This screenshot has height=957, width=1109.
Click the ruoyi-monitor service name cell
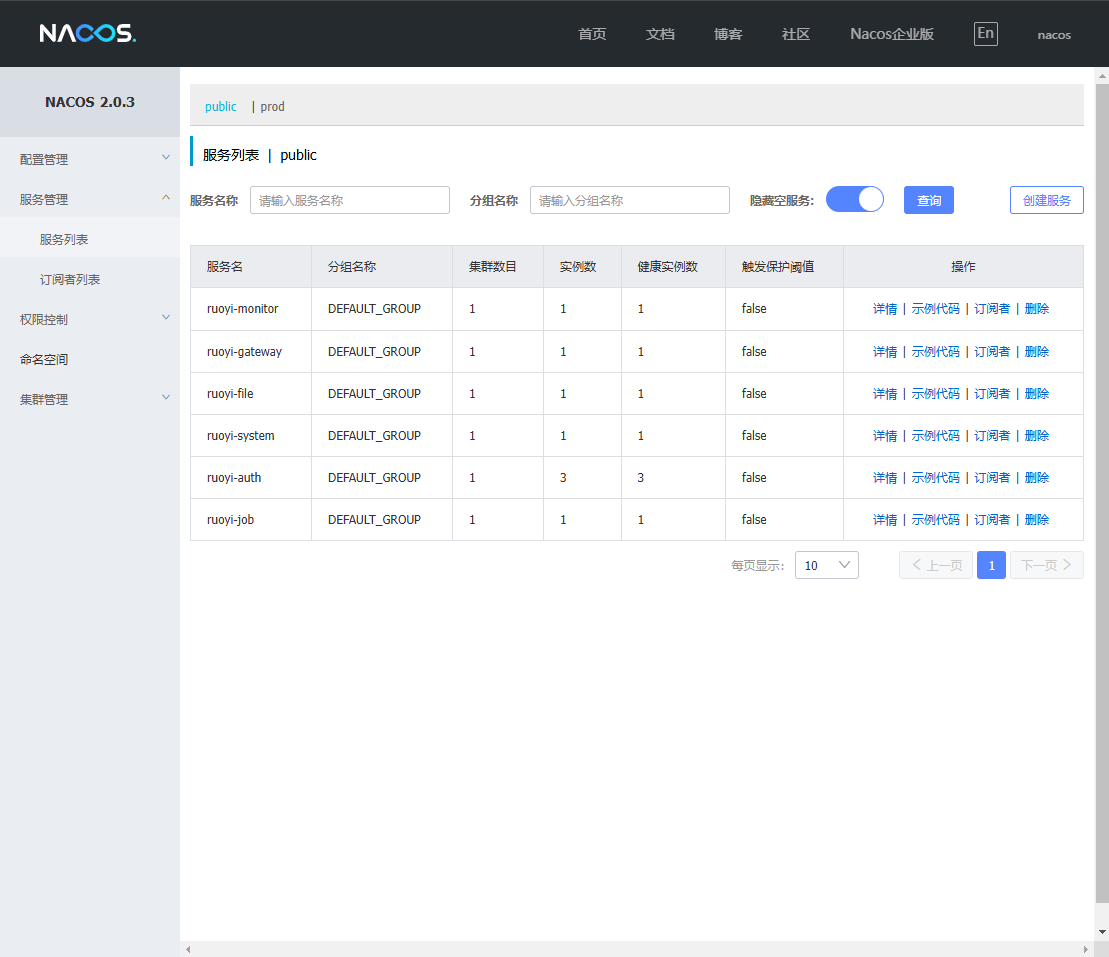tap(250, 308)
